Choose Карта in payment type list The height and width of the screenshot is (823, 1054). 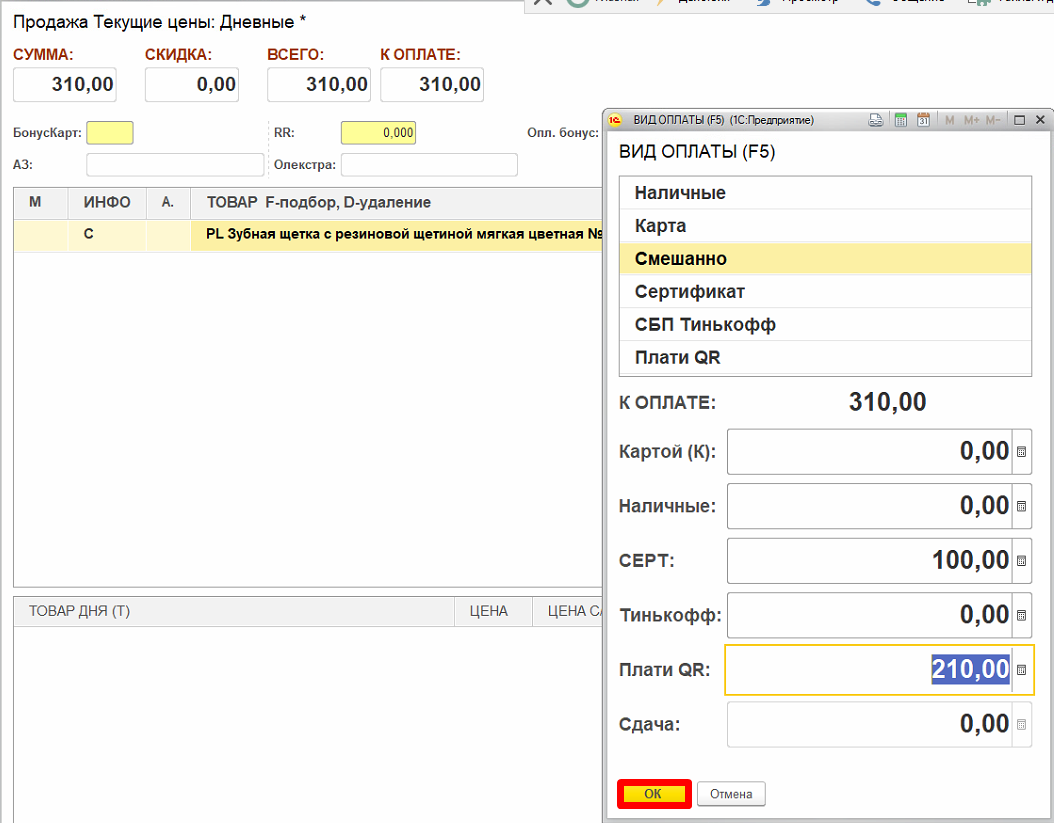(660, 226)
